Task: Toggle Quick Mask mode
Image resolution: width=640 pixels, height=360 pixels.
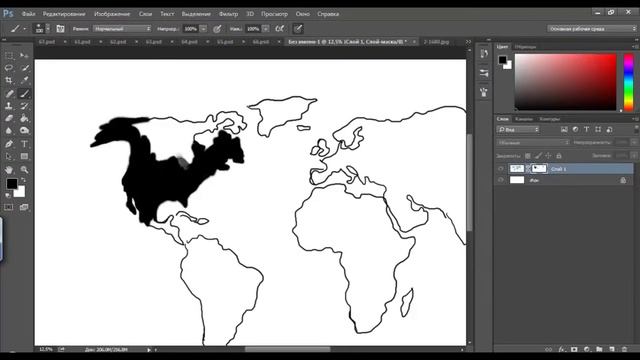Action: (9, 207)
